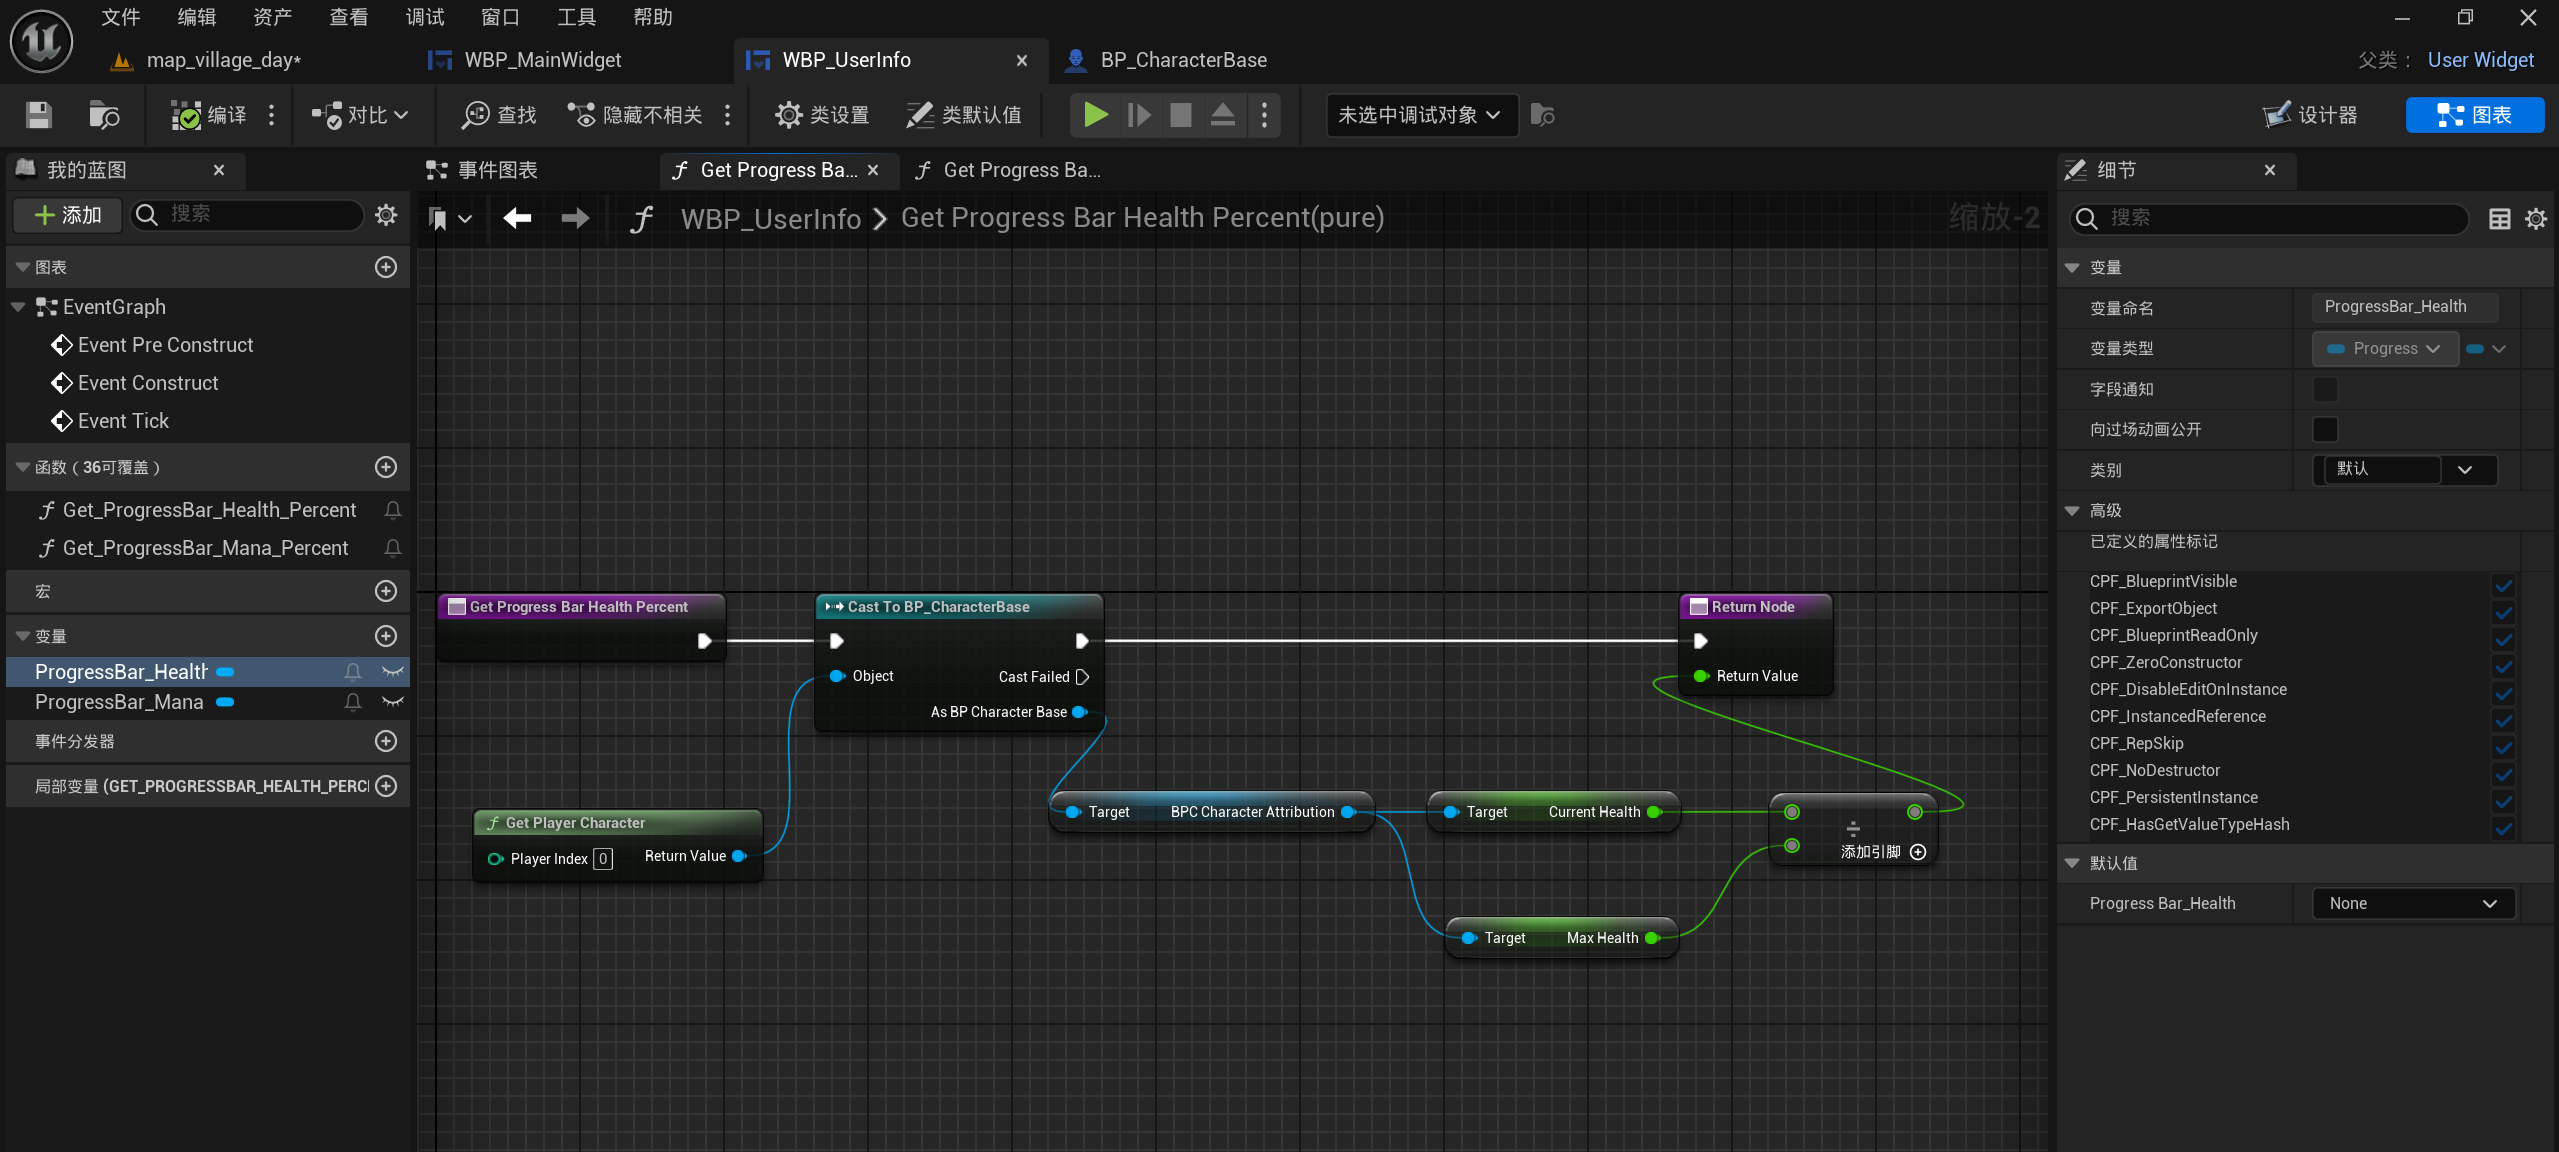Screen dimensions: 2559x1152
Task: Switch to the 设计器 designer view
Action: point(2311,115)
